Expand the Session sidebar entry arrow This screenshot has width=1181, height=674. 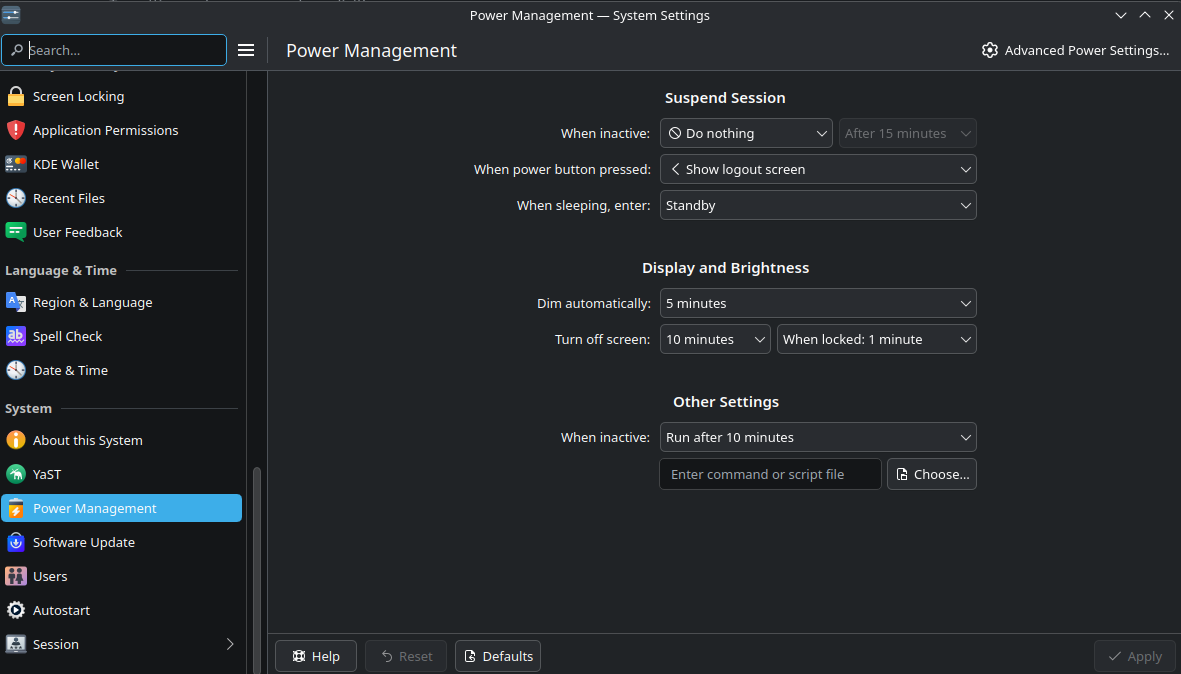[x=229, y=645]
